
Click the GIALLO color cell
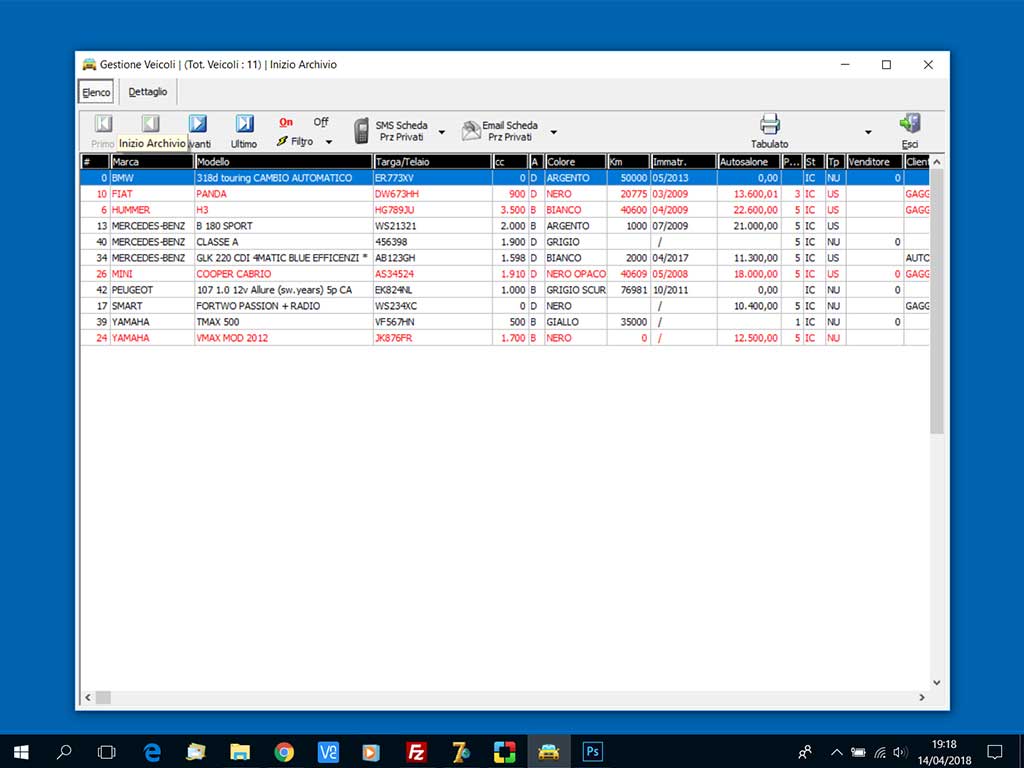(x=575, y=322)
